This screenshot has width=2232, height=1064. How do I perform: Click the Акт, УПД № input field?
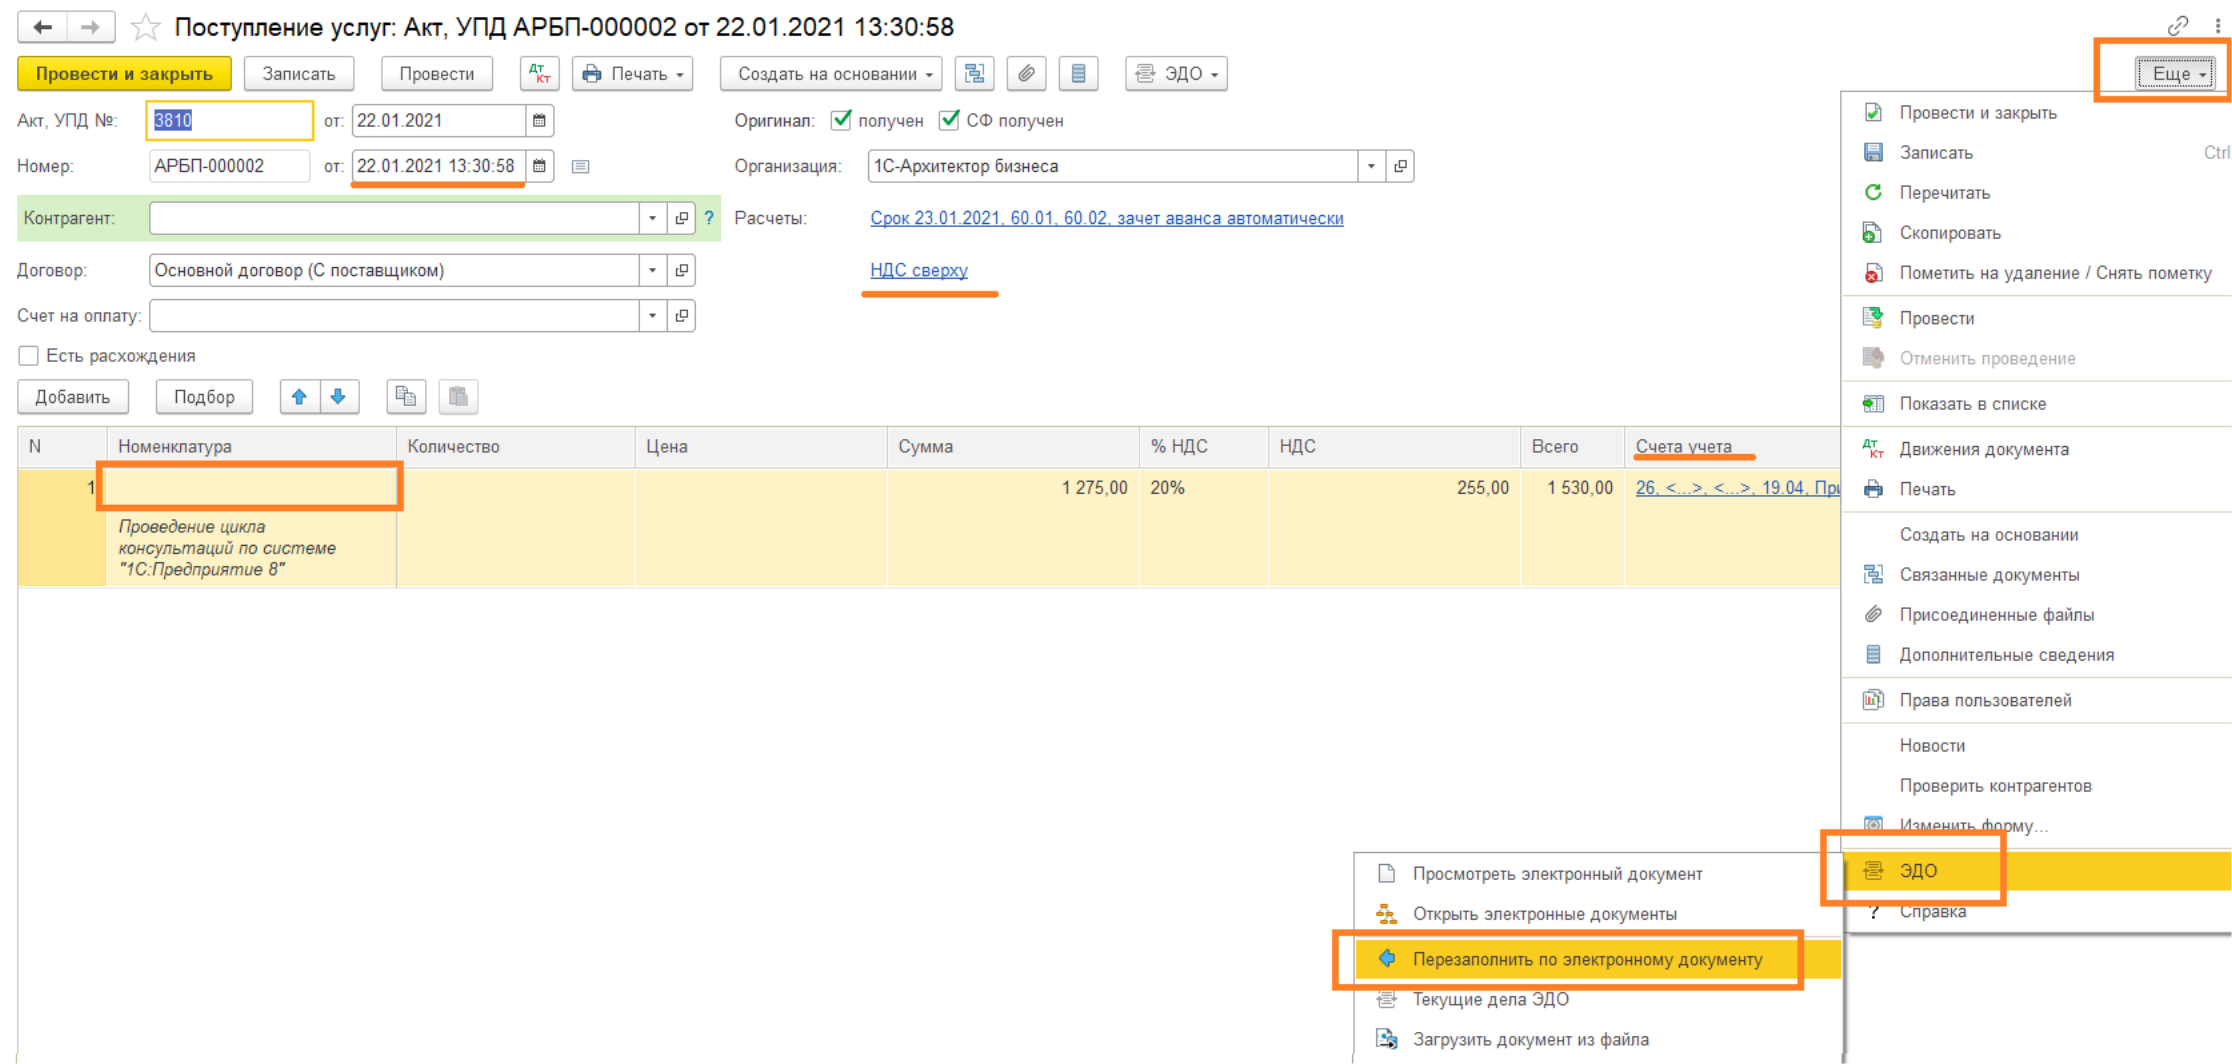(230, 121)
